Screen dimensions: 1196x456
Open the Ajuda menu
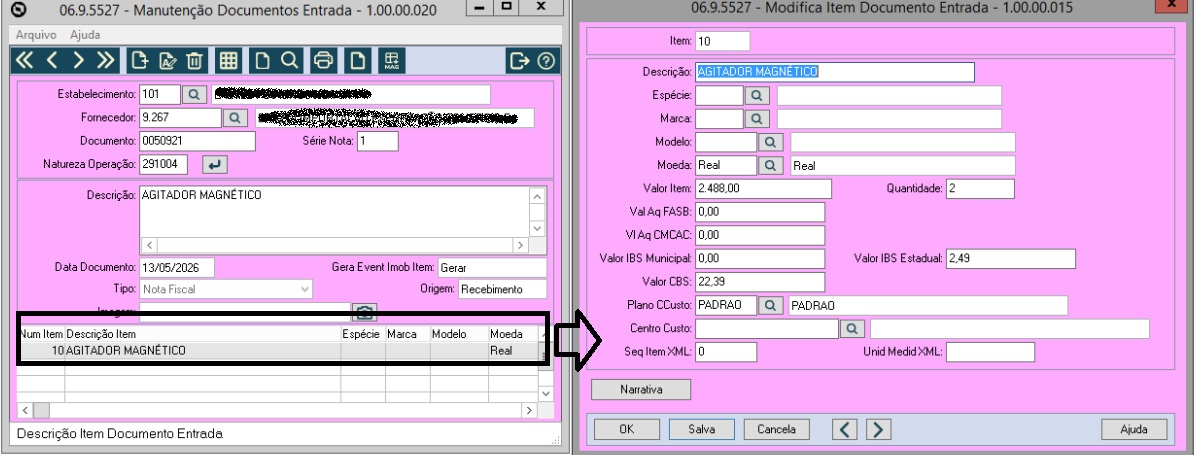pos(85,35)
